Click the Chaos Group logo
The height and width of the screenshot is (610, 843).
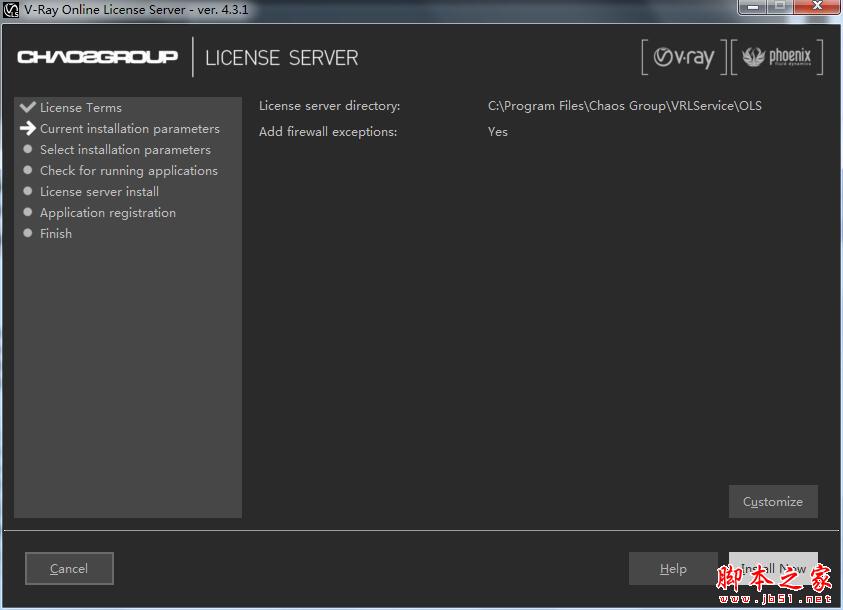point(97,56)
